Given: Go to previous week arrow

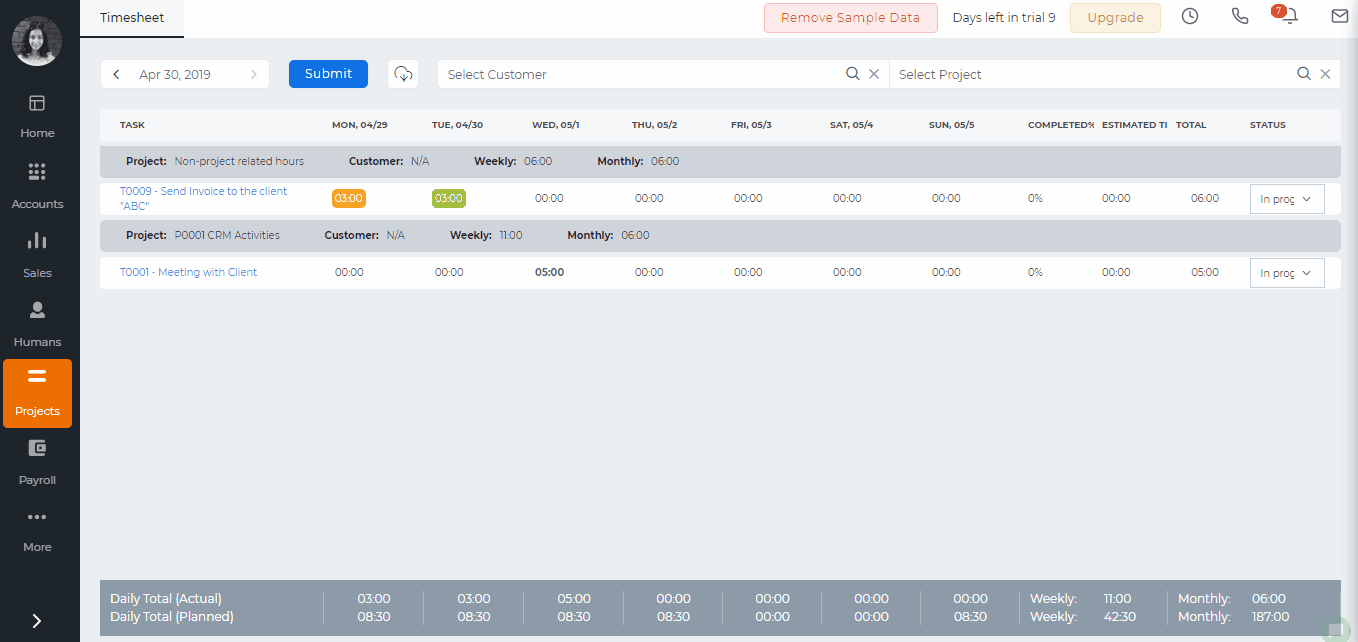Looking at the screenshot, I should 116,74.
